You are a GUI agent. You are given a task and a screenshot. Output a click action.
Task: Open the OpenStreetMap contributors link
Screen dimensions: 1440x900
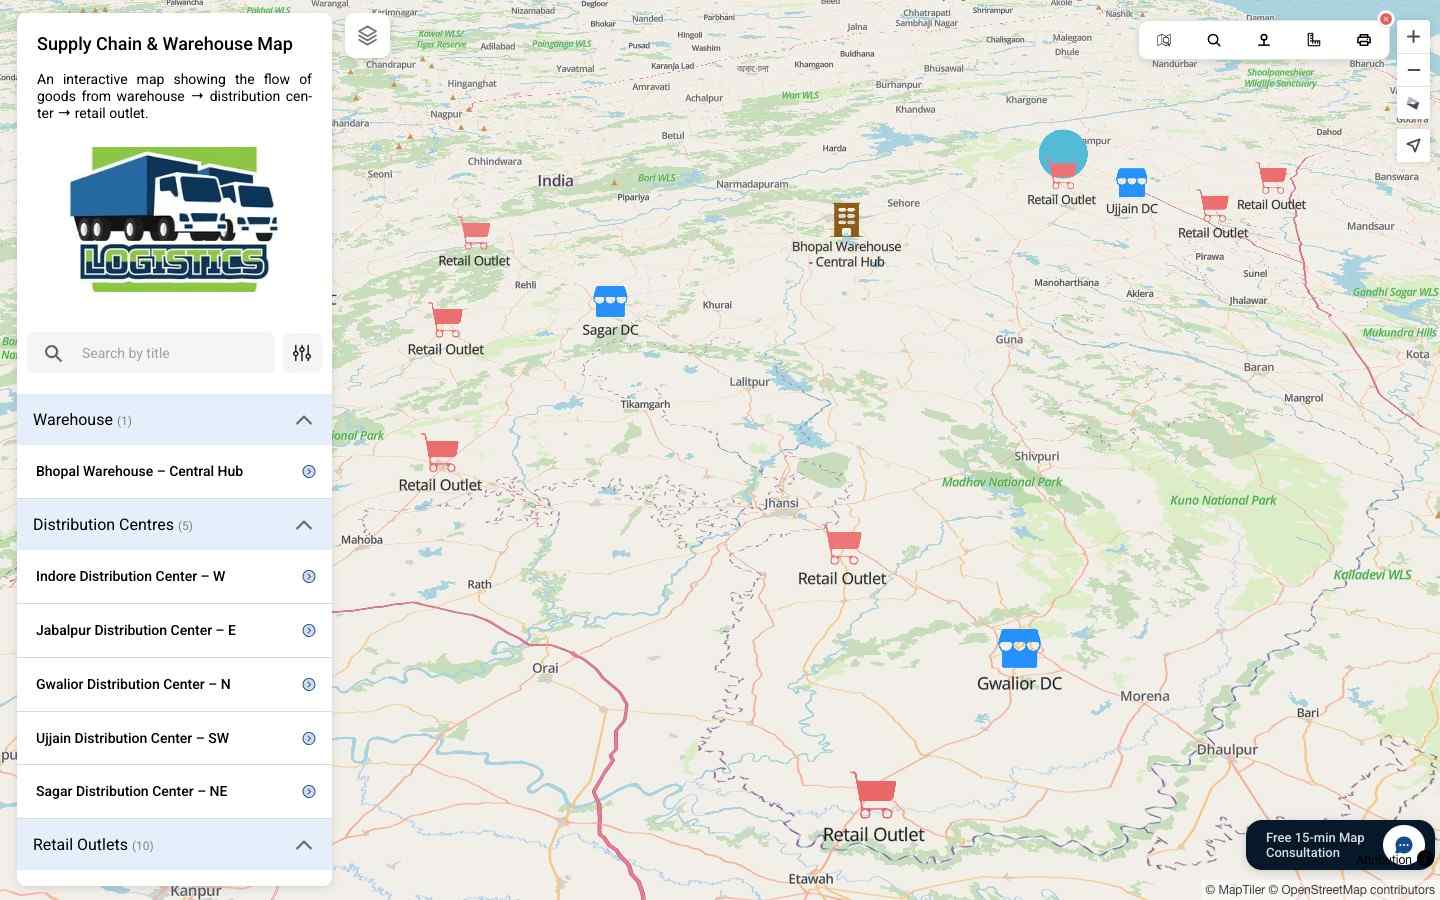coord(1352,890)
